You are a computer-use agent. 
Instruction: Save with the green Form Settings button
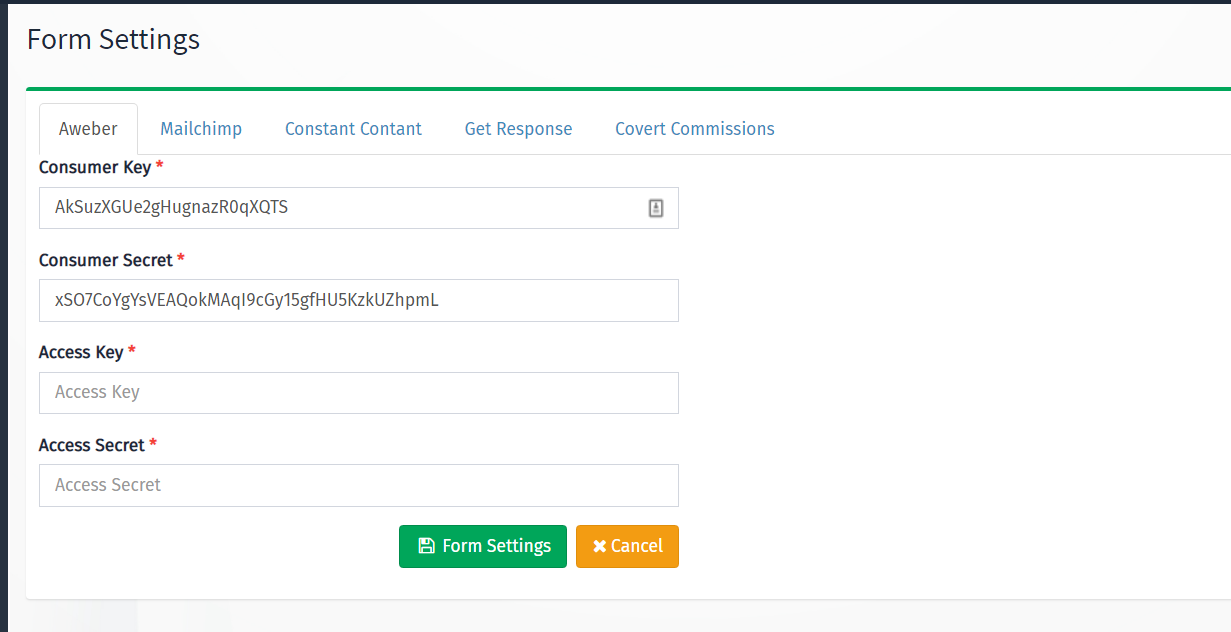pos(483,546)
